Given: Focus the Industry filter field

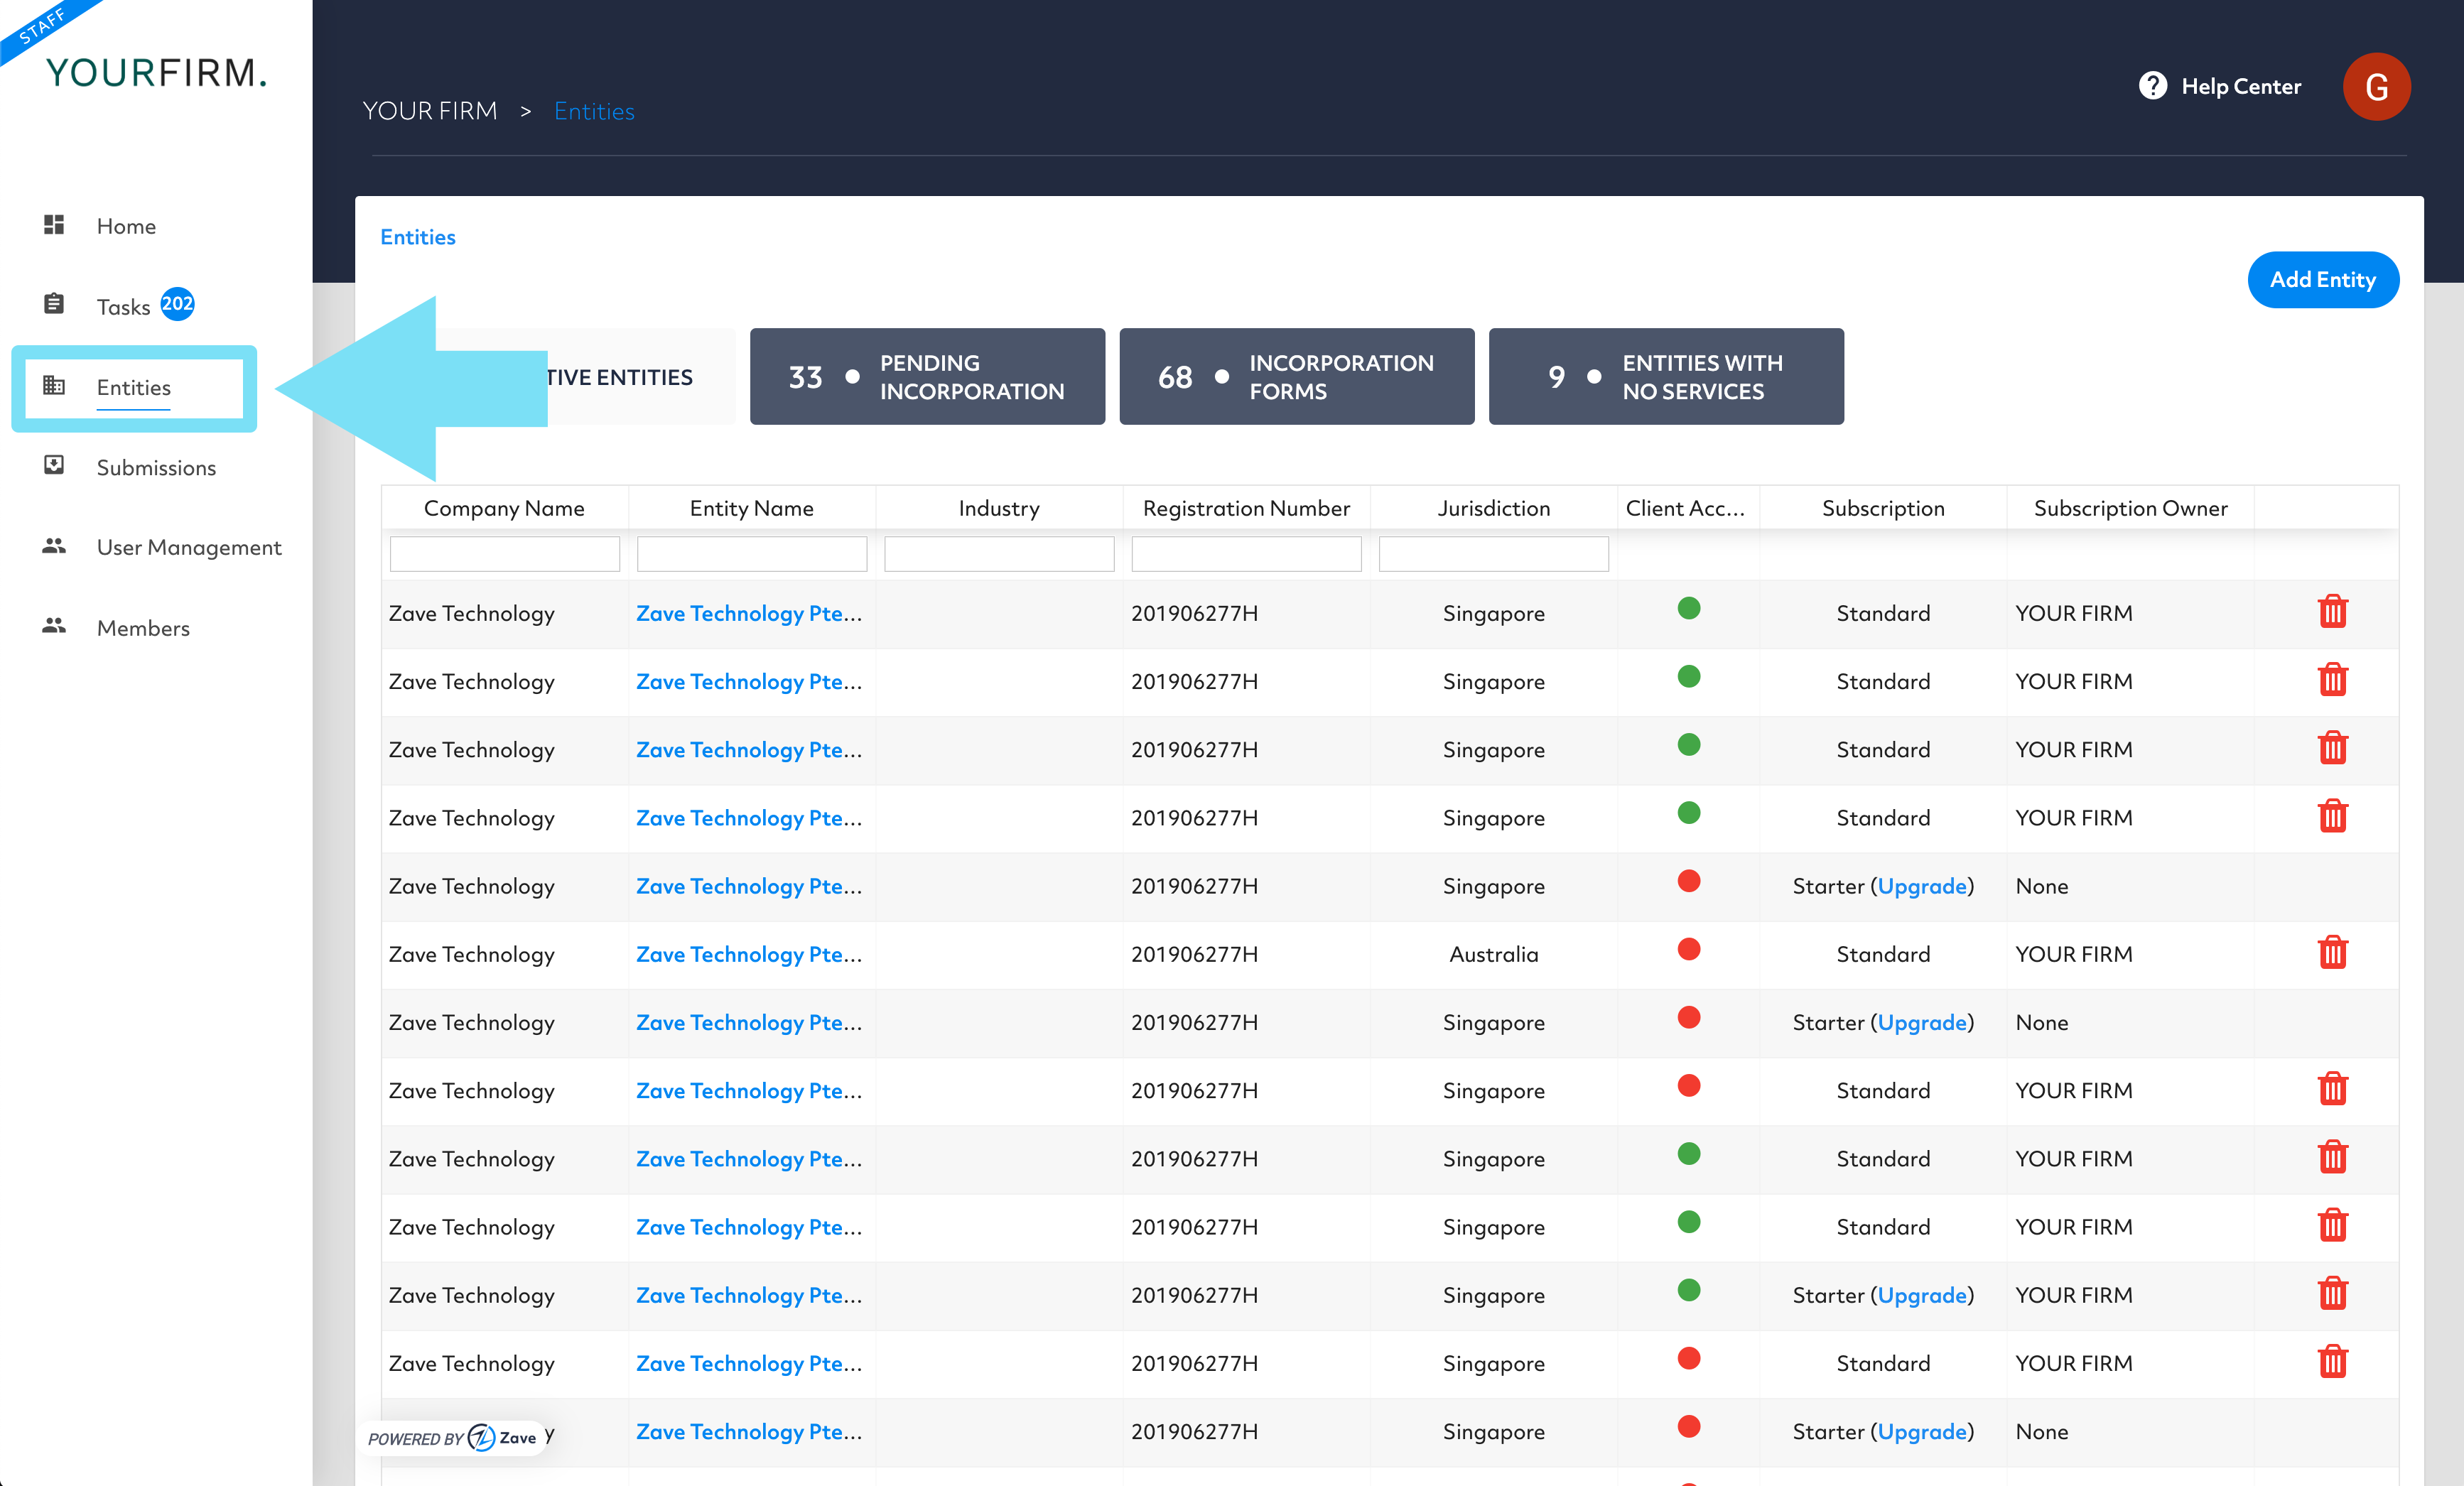Looking at the screenshot, I should click(x=998, y=554).
